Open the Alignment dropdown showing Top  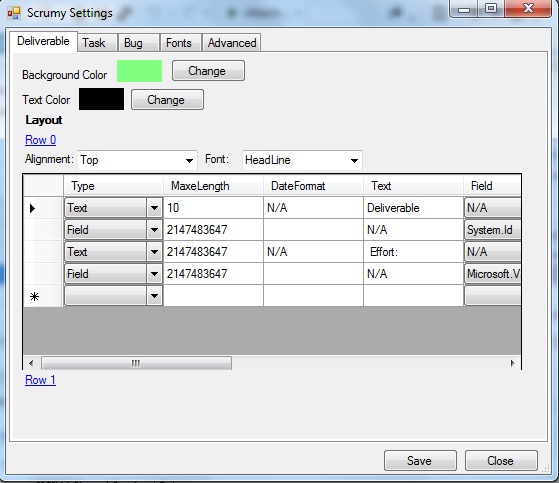coord(137,160)
